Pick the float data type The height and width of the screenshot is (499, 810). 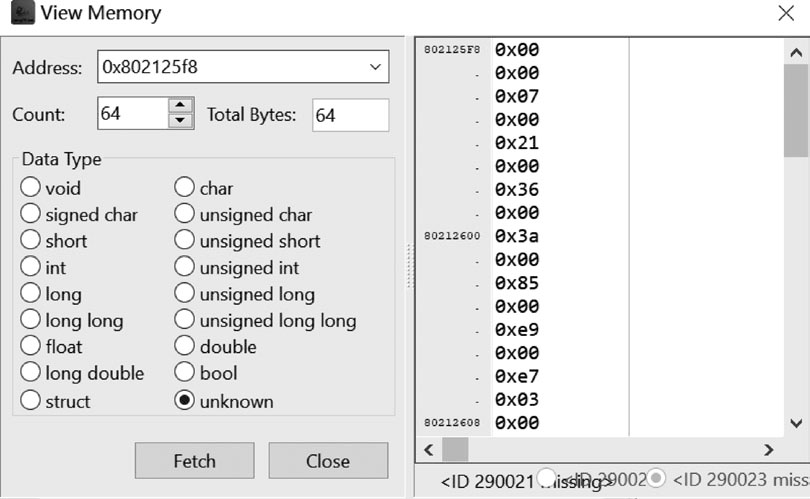30,347
